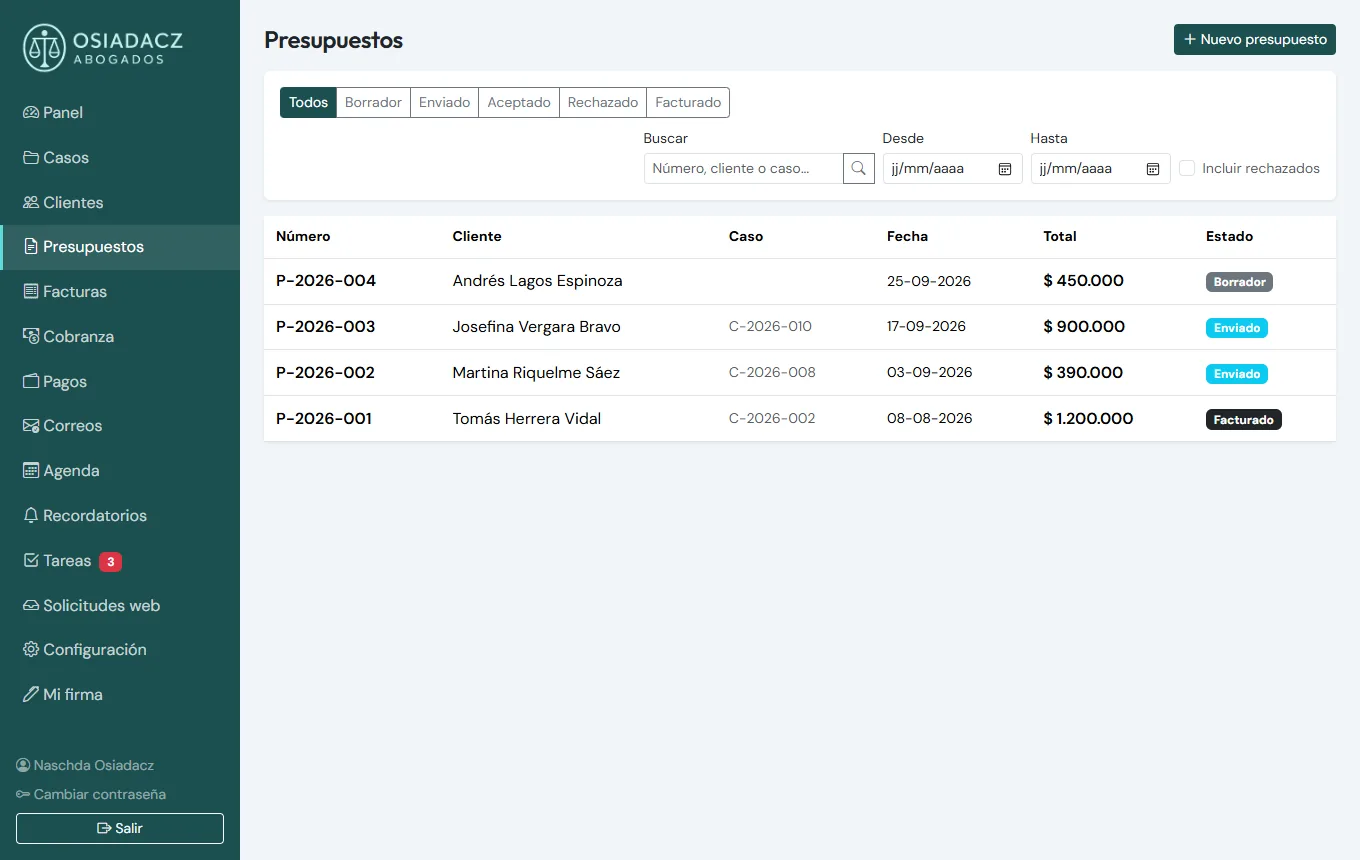1360x860 pixels.
Task: Switch to the Enviado filter tab
Action: point(444,103)
